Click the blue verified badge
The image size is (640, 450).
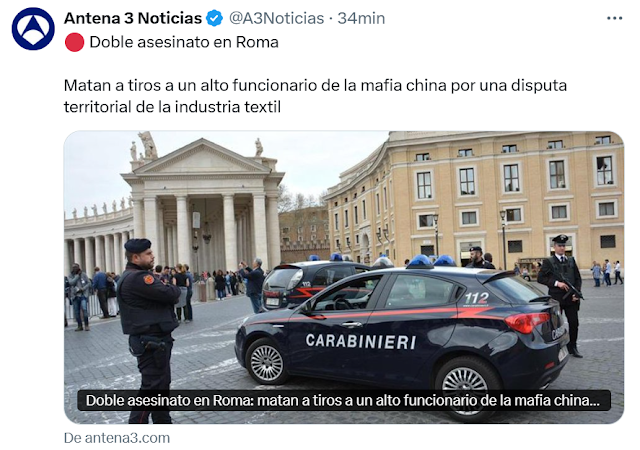[x=214, y=18]
